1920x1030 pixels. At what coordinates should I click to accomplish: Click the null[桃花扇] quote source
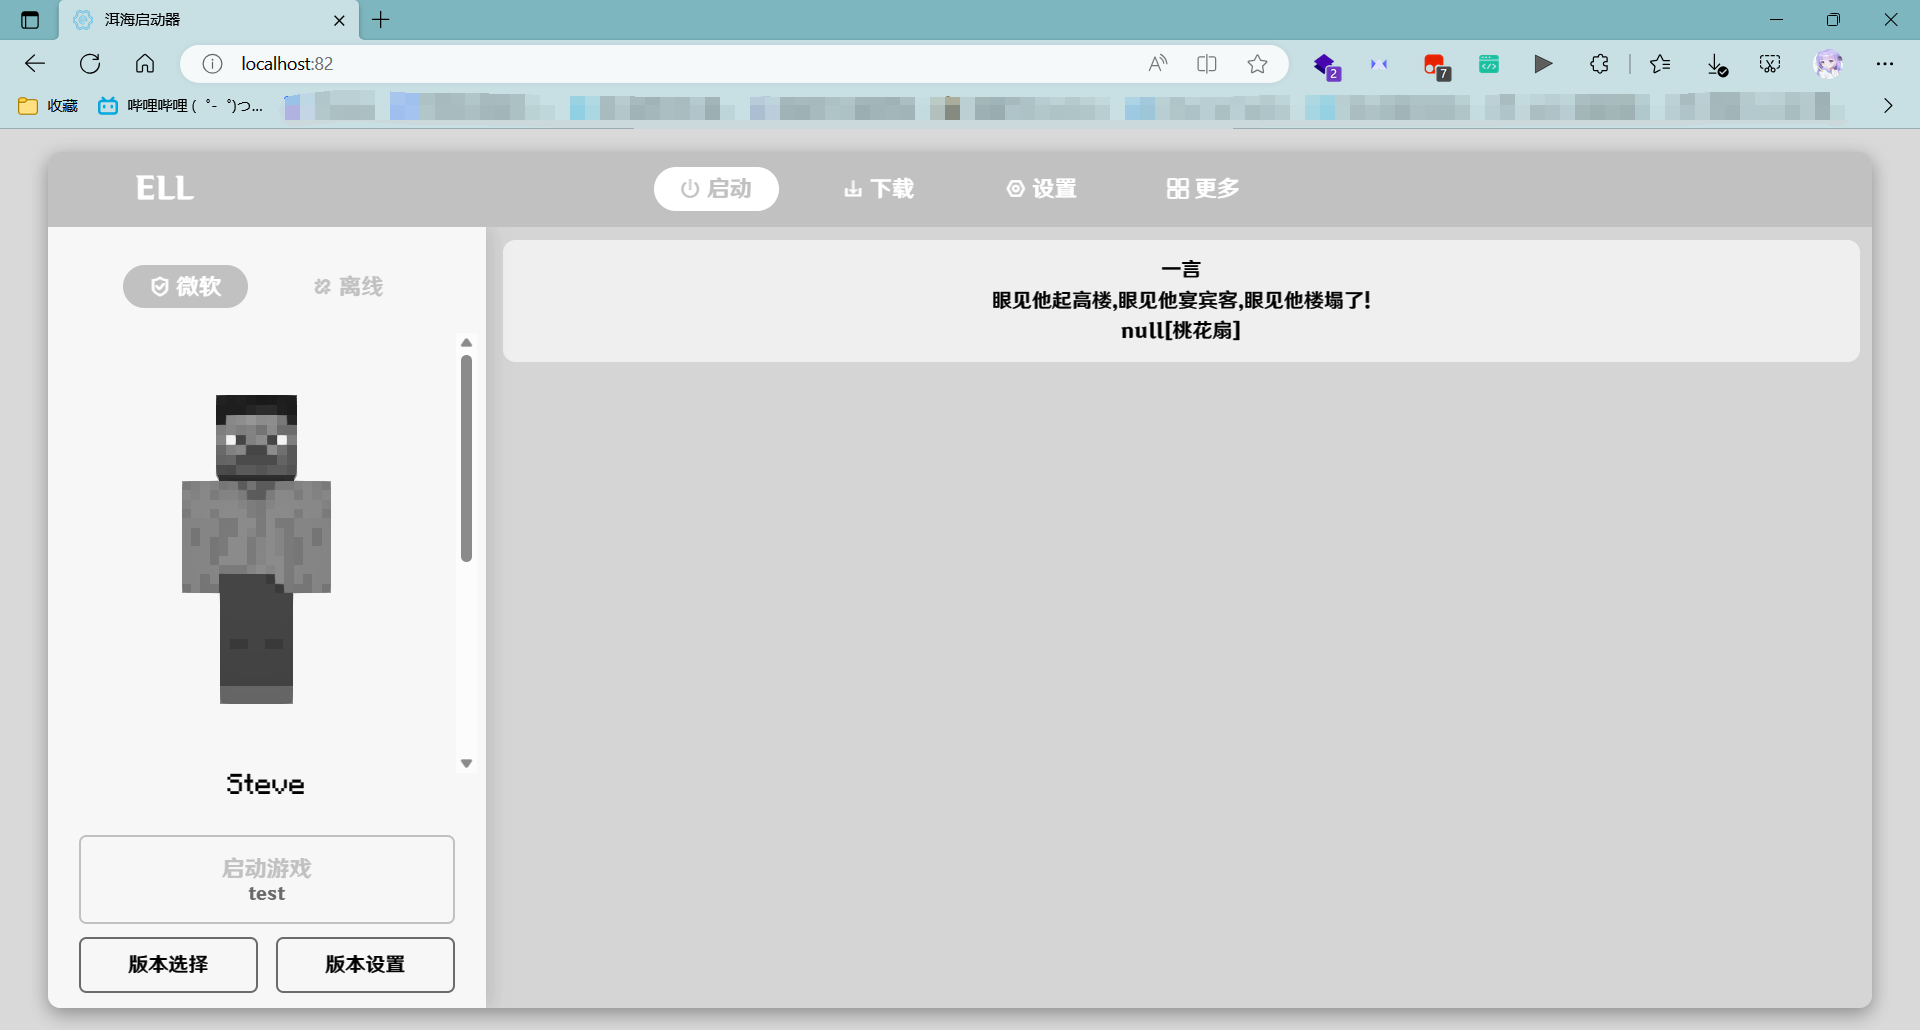pos(1181,331)
